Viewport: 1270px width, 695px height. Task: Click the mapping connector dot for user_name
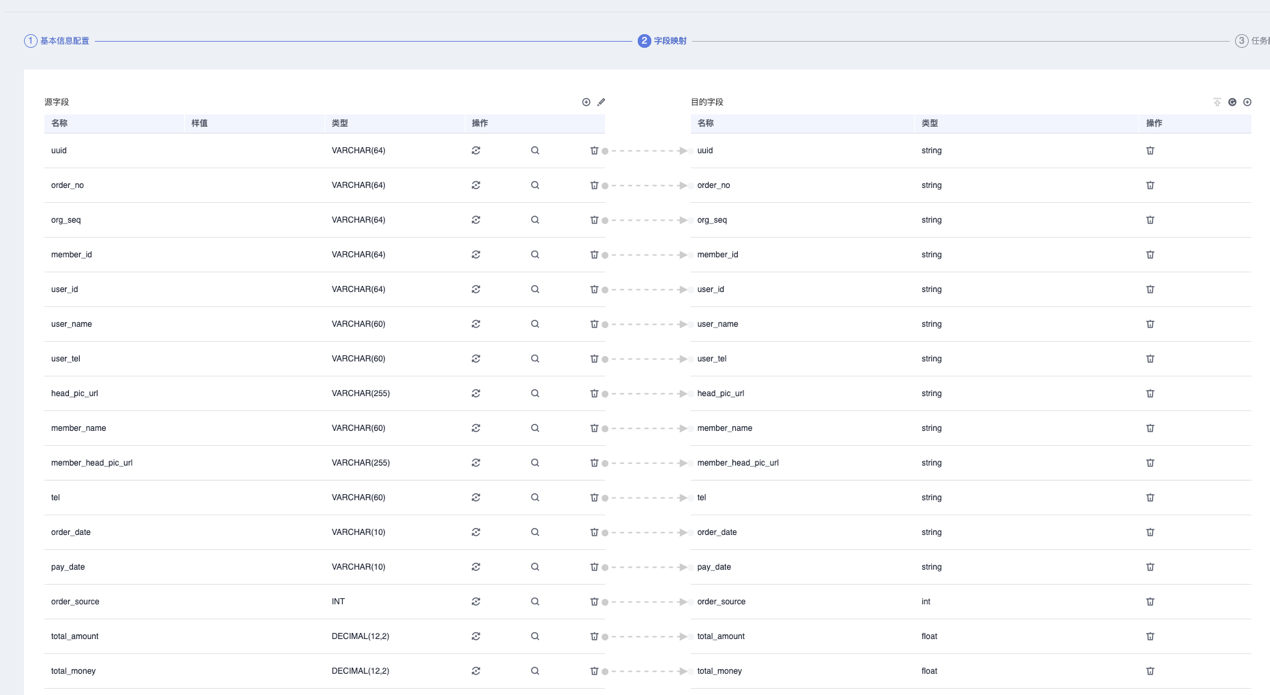pyautogui.click(x=605, y=325)
